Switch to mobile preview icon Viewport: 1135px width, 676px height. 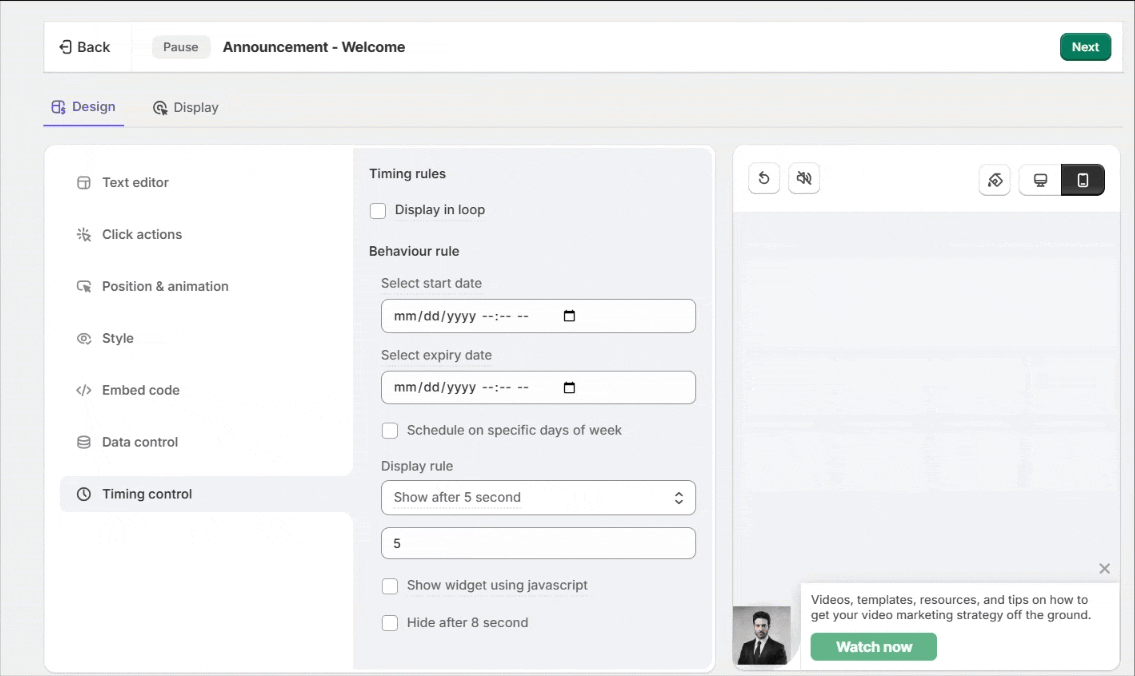1082,180
